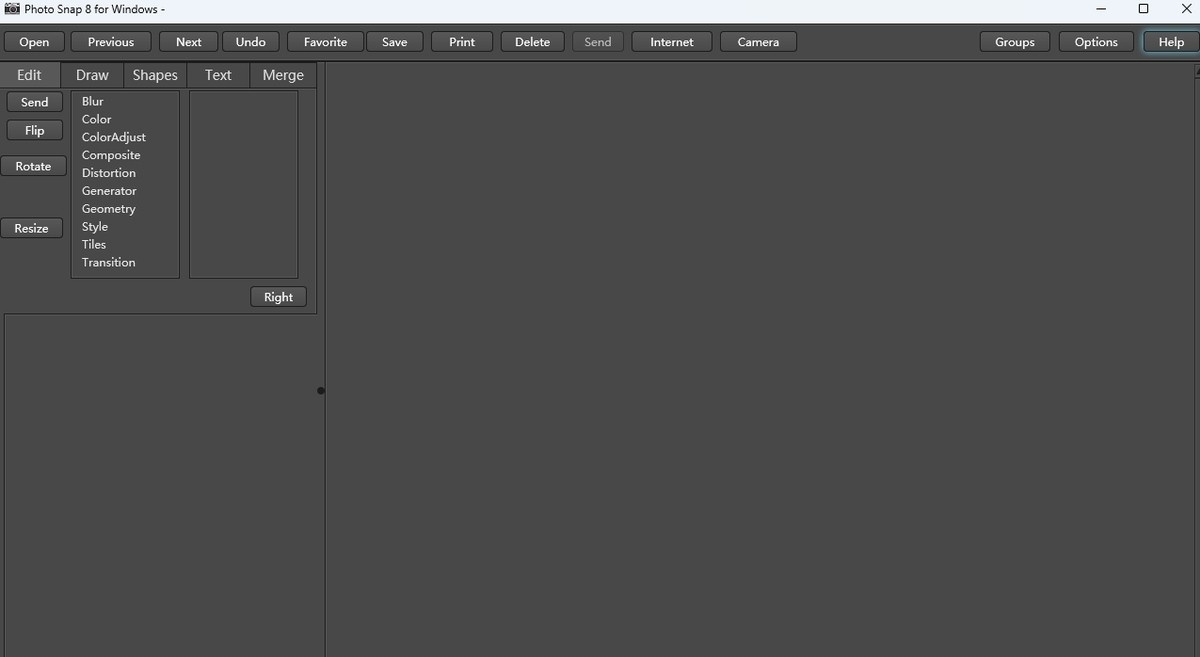Open the Merge tab
This screenshot has height=657, width=1200.
click(x=283, y=75)
